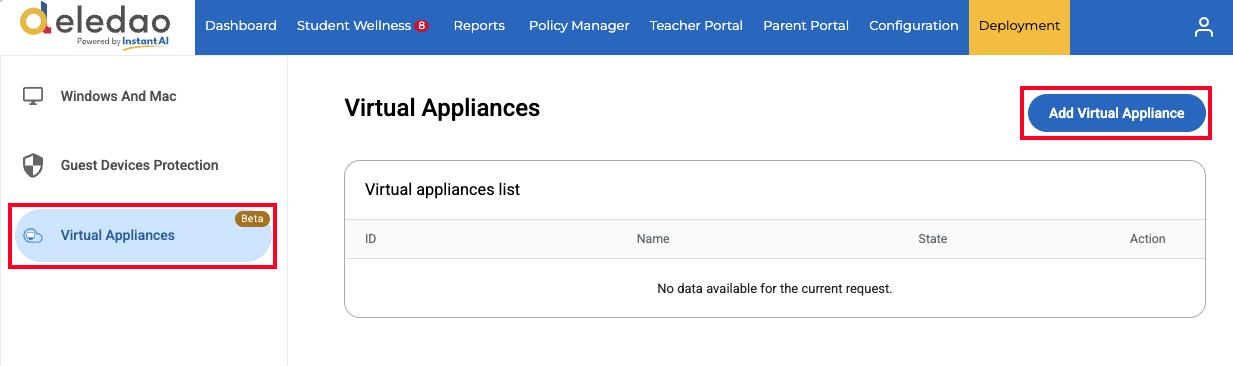Open the Dashboard tab
The width and height of the screenshot is (1233, 366).
[241, 26]
